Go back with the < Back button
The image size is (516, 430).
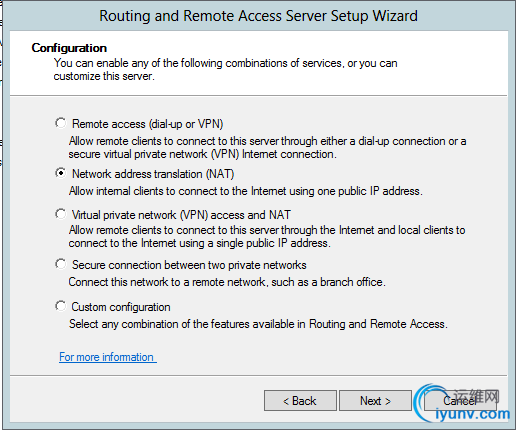pyautogui.click(x=300, y=401)
